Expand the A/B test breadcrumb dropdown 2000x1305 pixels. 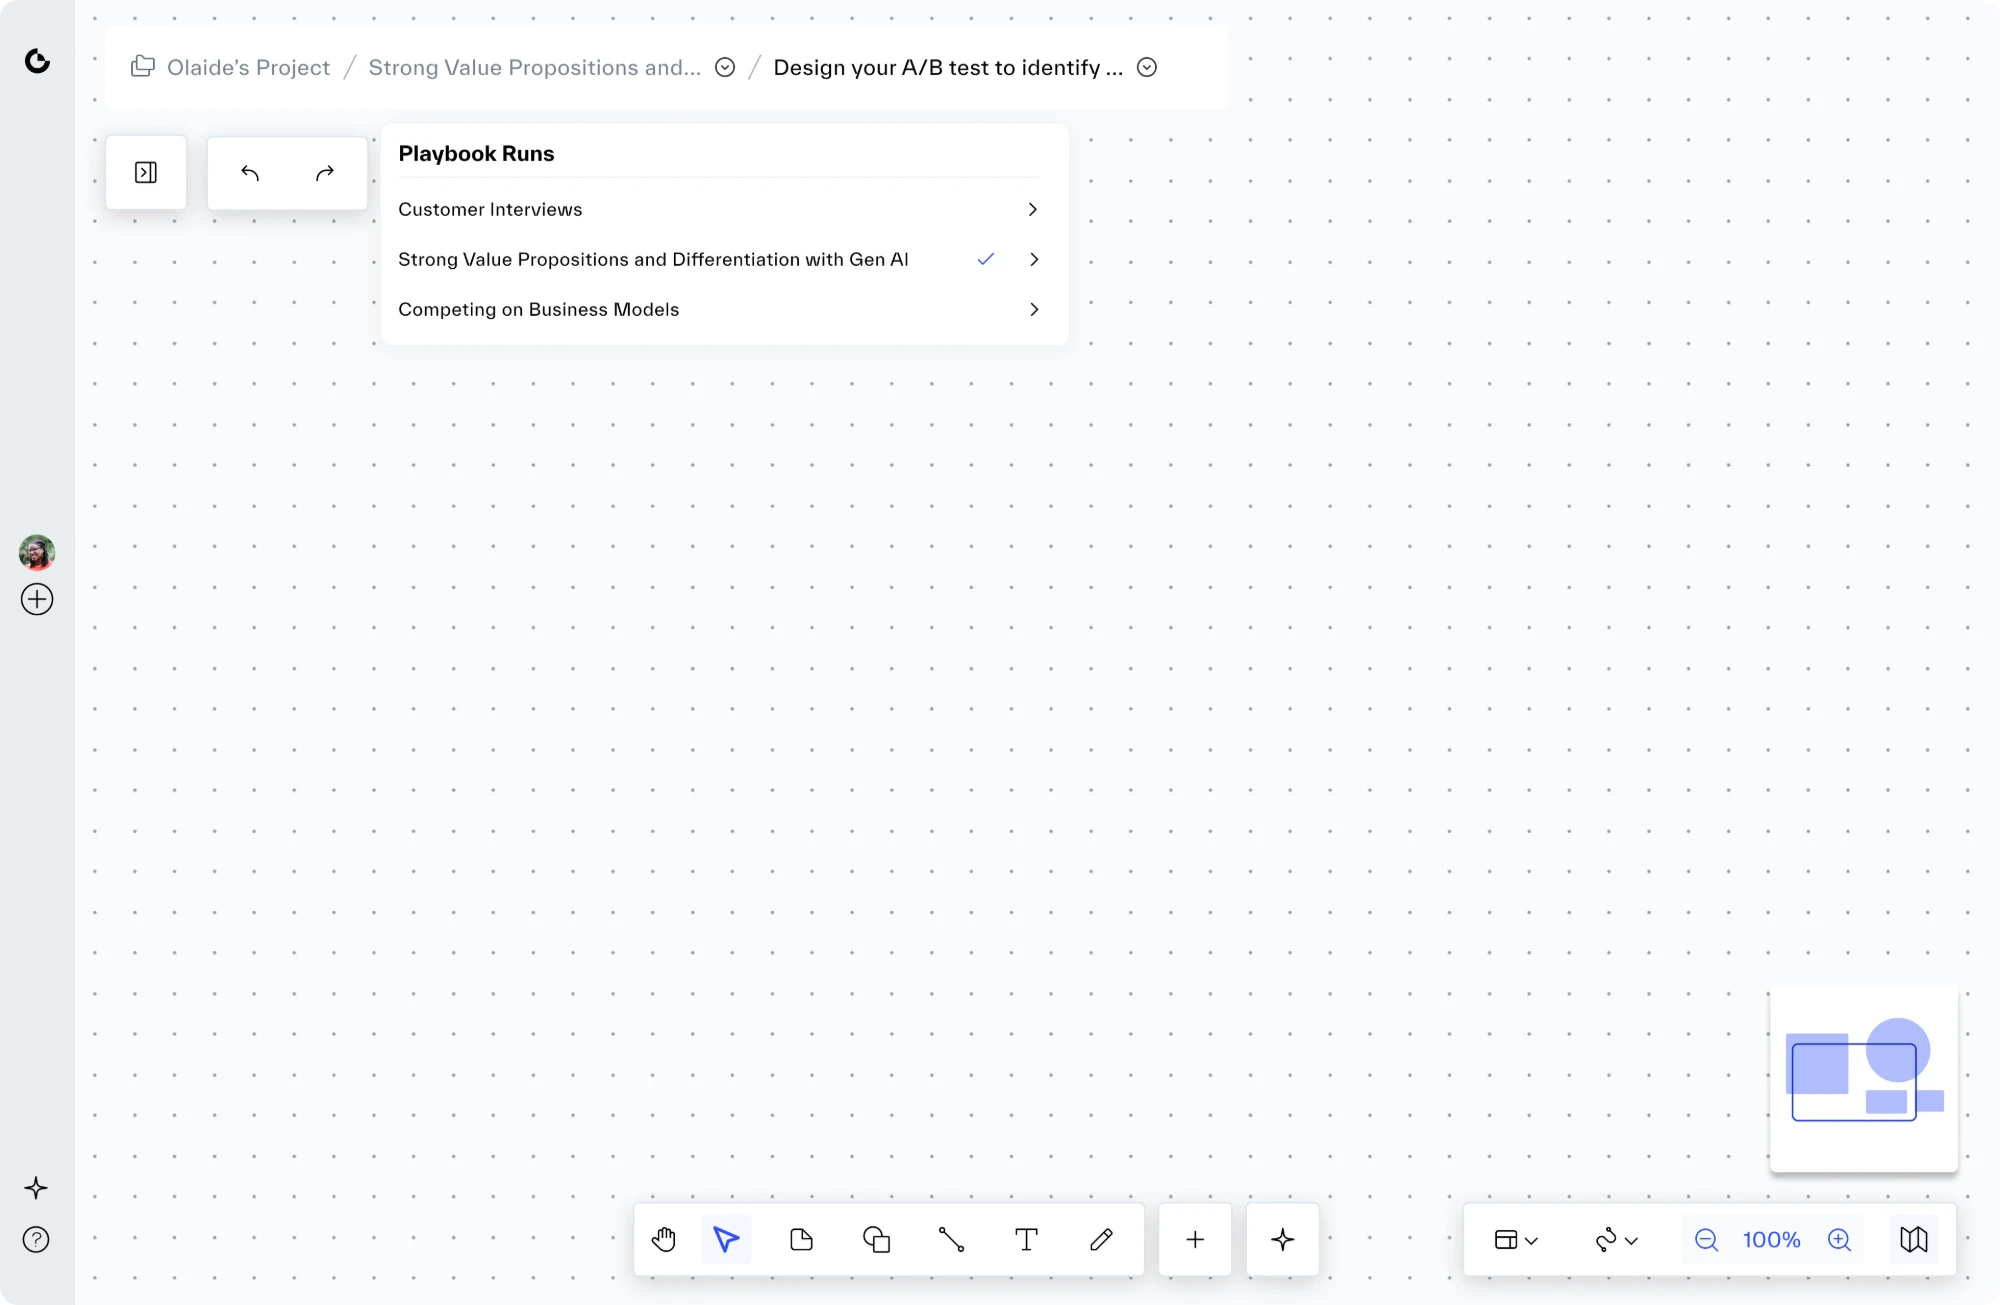click(1147, 67)
